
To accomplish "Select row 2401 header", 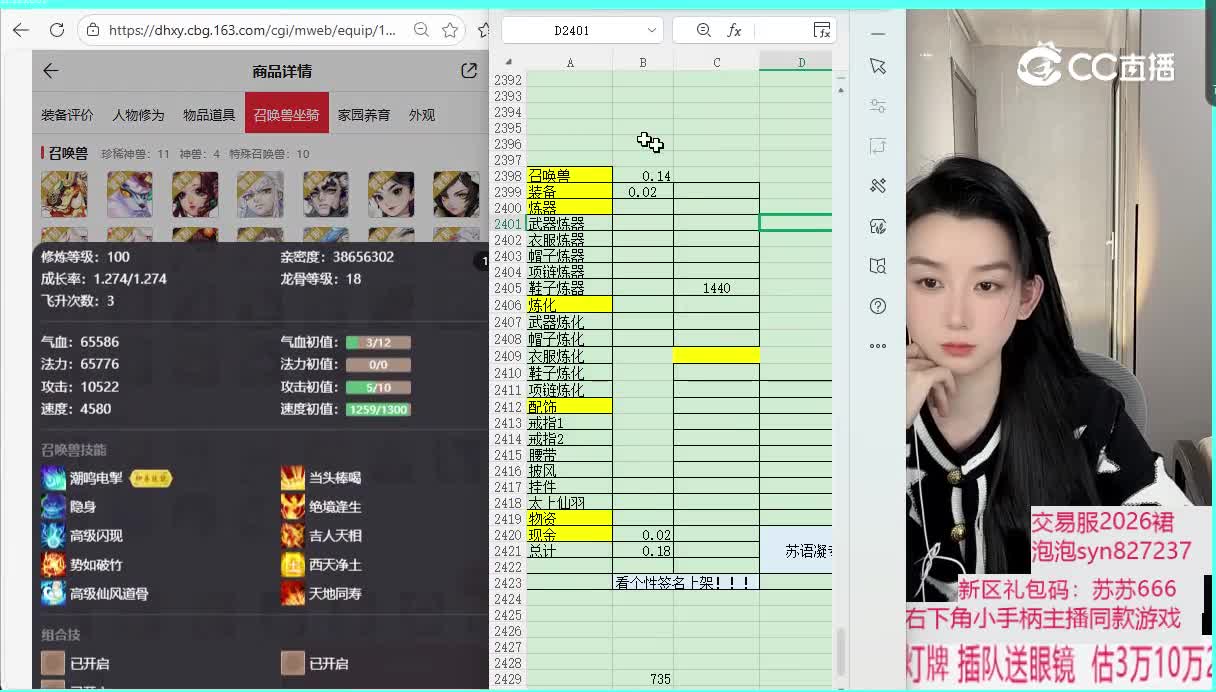I will (508, 224).
